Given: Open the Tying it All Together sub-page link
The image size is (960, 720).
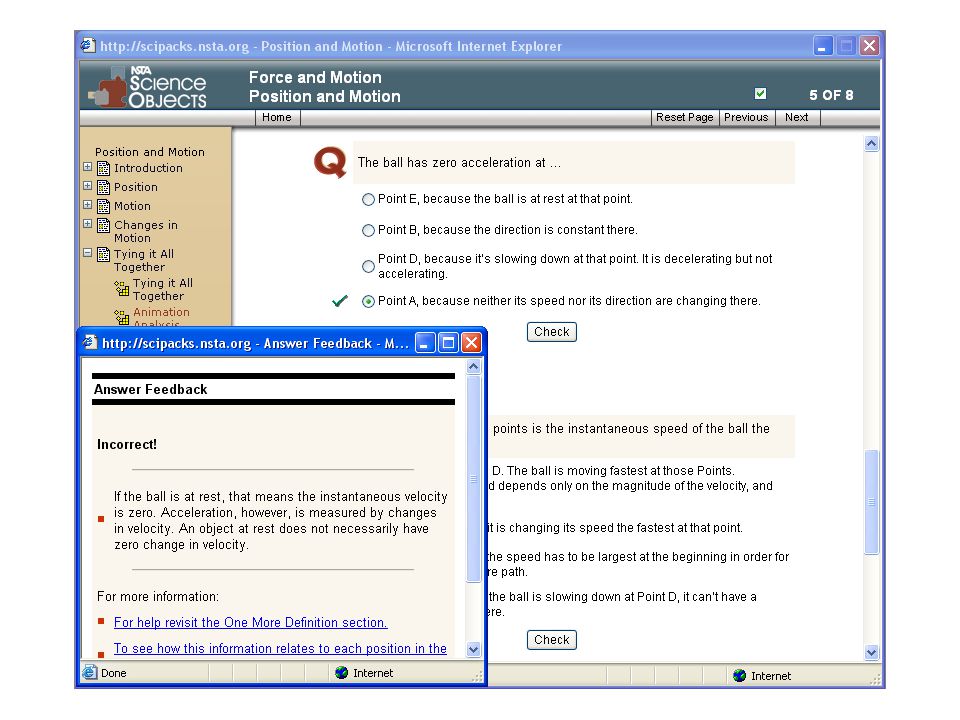Looking at the screenshot, I should [x=163, y=290].
